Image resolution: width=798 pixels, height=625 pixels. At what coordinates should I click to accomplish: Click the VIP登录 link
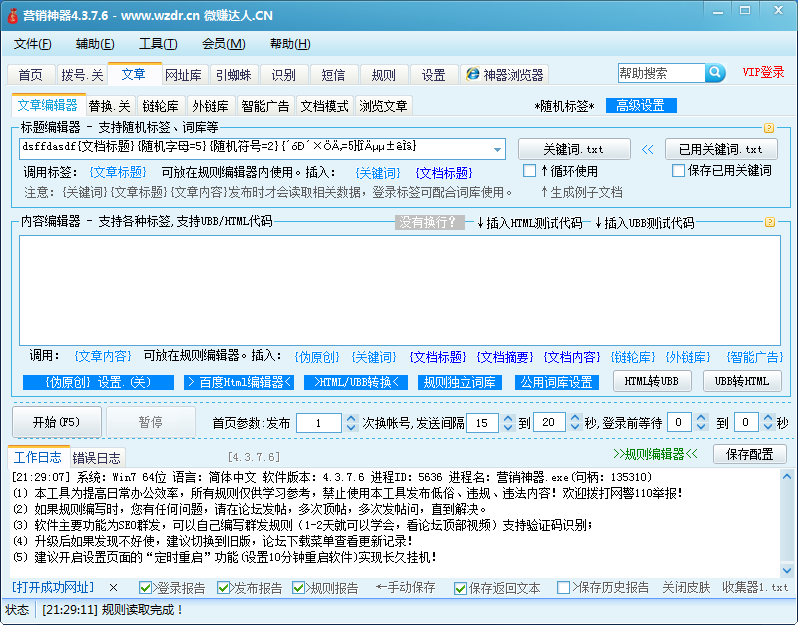tap(763, 72)
